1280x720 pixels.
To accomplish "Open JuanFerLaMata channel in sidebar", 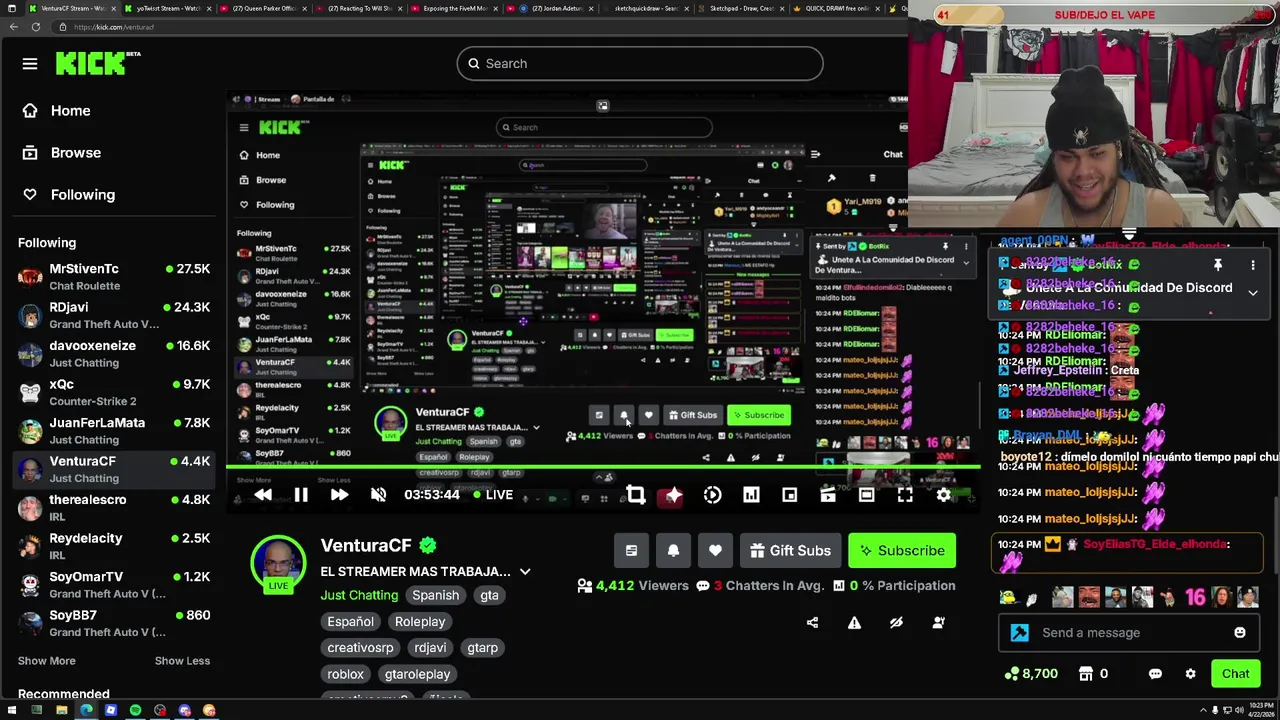I will pos(113,431).
